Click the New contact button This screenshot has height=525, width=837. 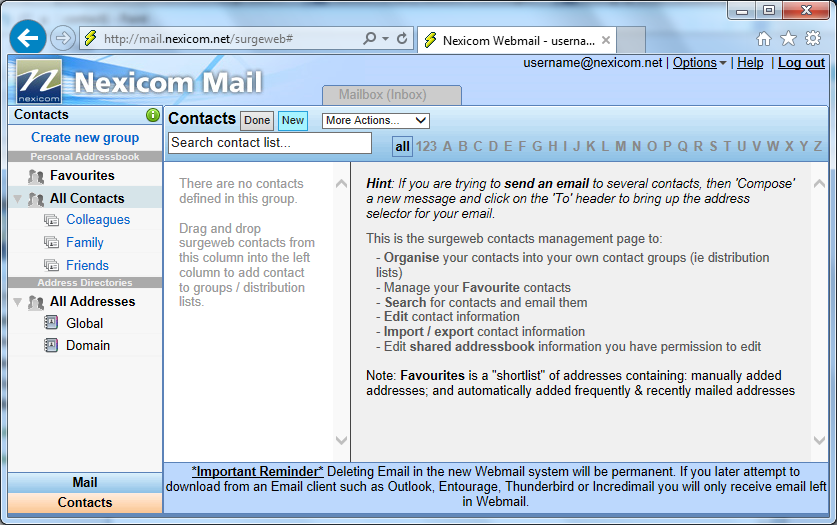pyautogui.click(x=293, y=121)
